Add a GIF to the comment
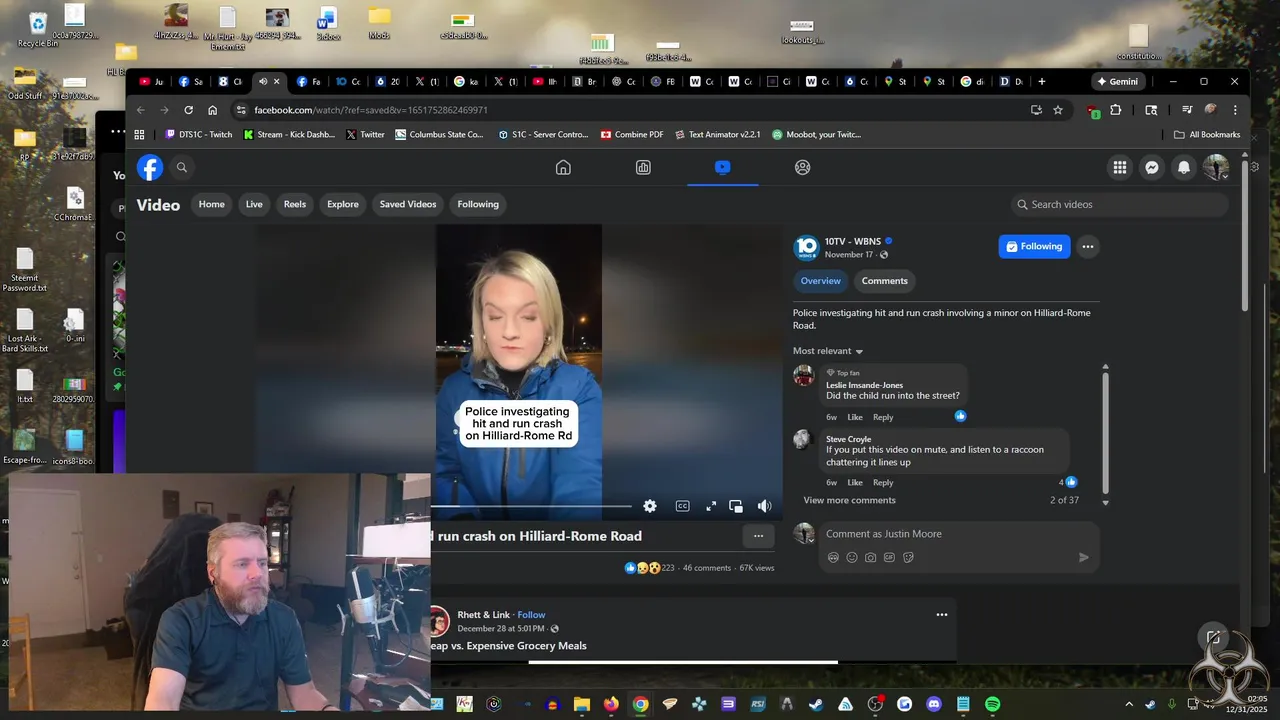The width and height of the screenshot is (1280, 720). 889,557
